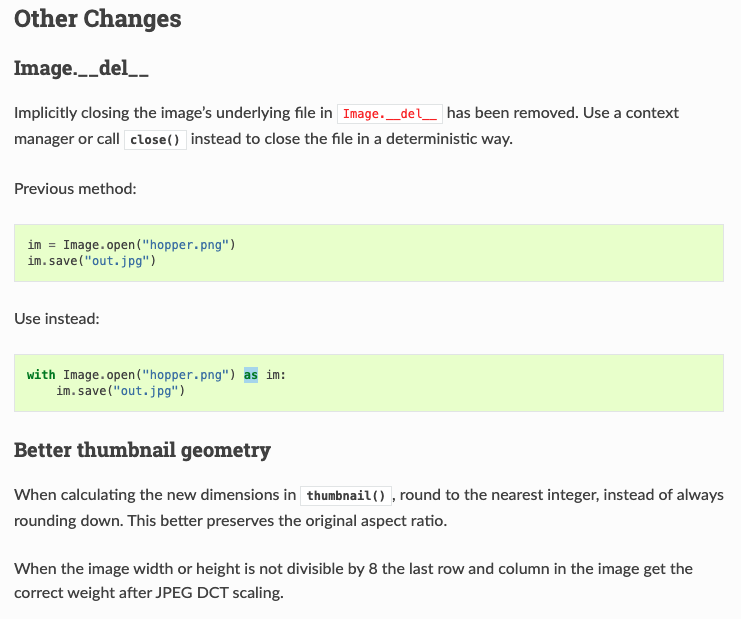Screen dimensions: 741x619
Task: Click the "hopper.png" string in first code block
Action: coord(185,245)
